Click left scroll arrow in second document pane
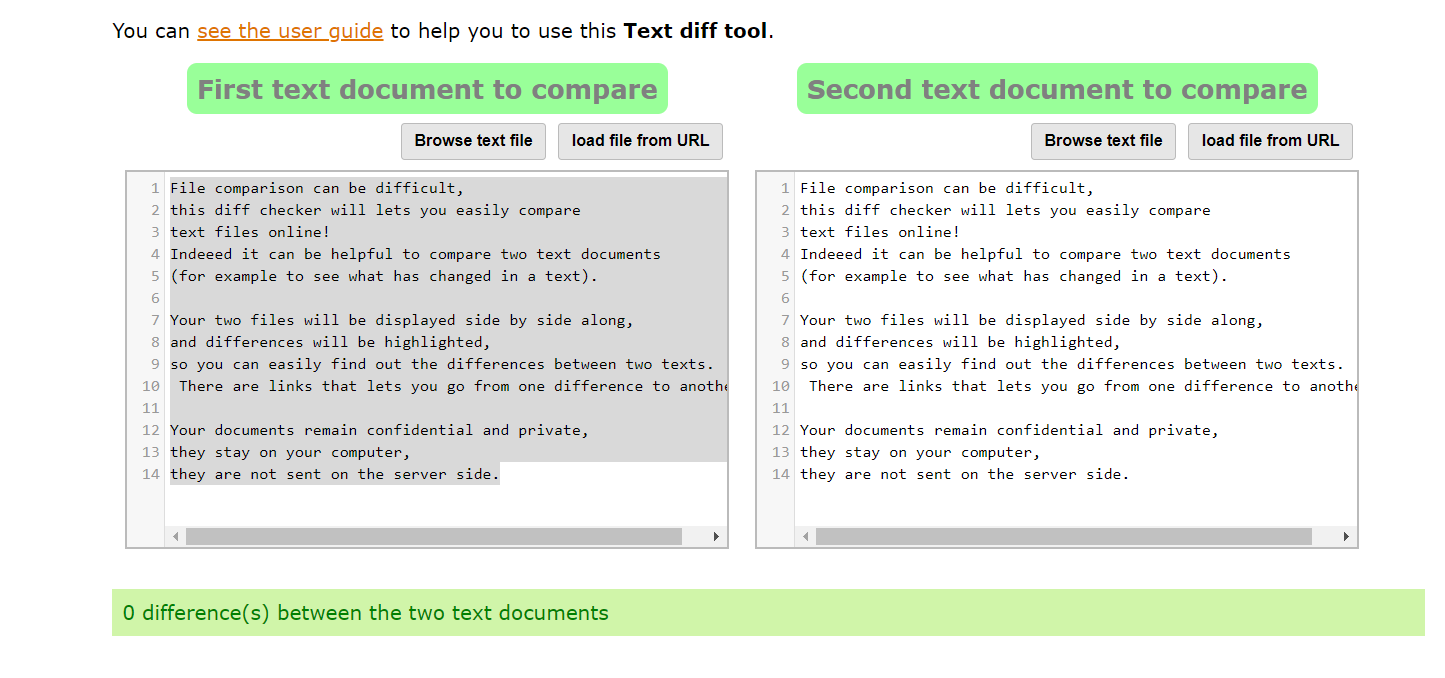Image resolution: width=1445 pixels, height=678 pixels. [x=806, y=537]
